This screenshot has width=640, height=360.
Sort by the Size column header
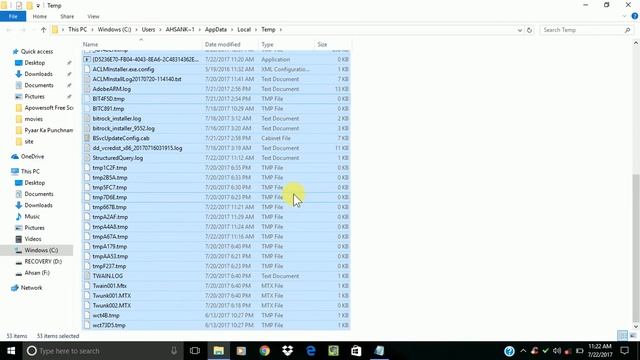coord(322,44)
